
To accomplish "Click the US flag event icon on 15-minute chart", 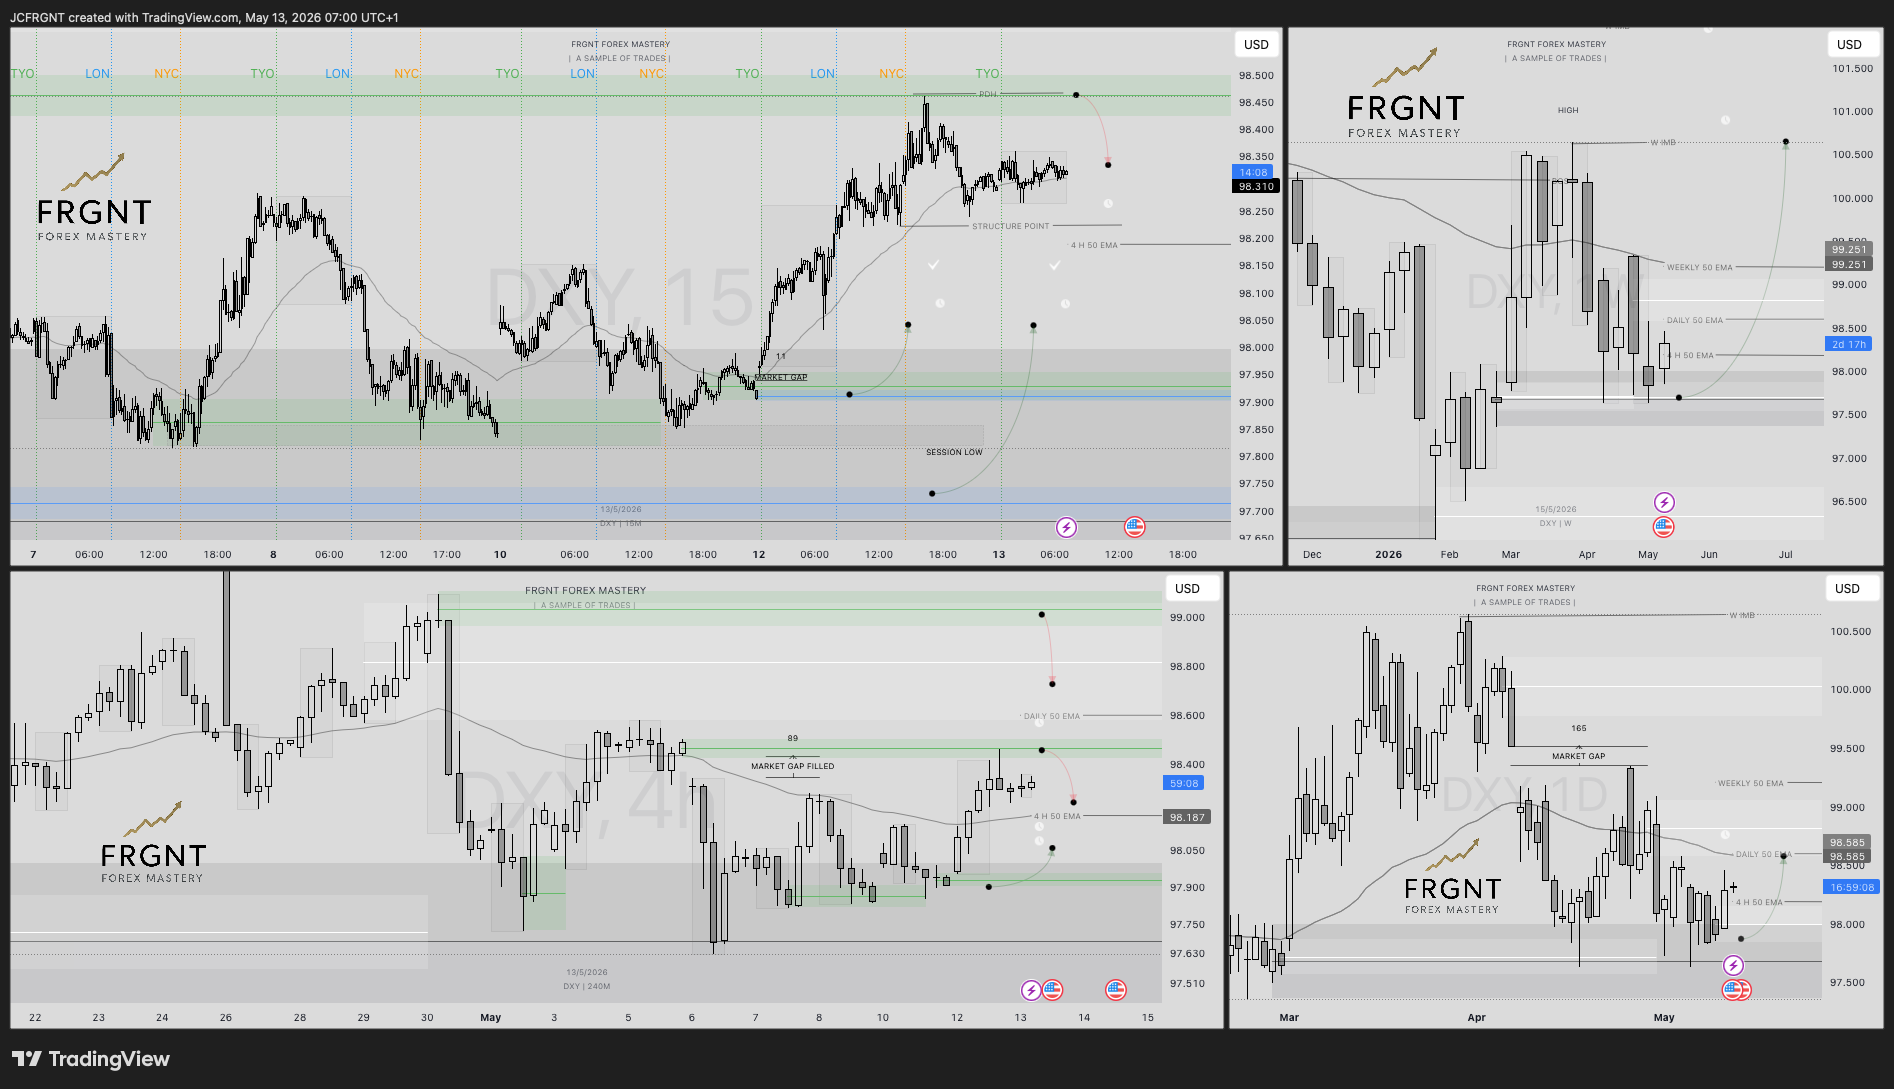I will [x=1134, y=527].
